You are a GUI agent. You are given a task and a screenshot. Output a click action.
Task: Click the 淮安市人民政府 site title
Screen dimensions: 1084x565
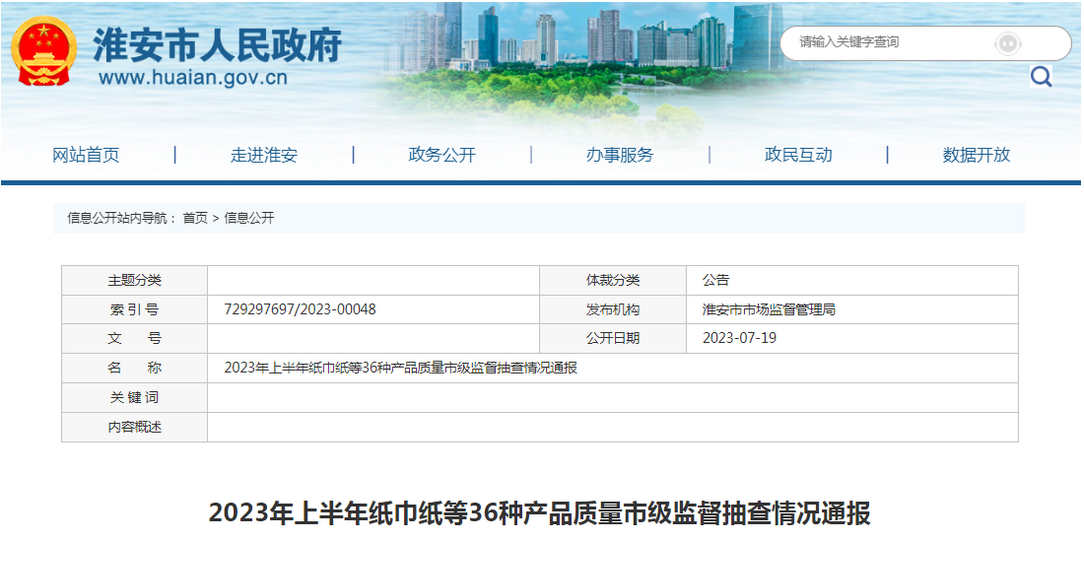click(x=217, y=46)
